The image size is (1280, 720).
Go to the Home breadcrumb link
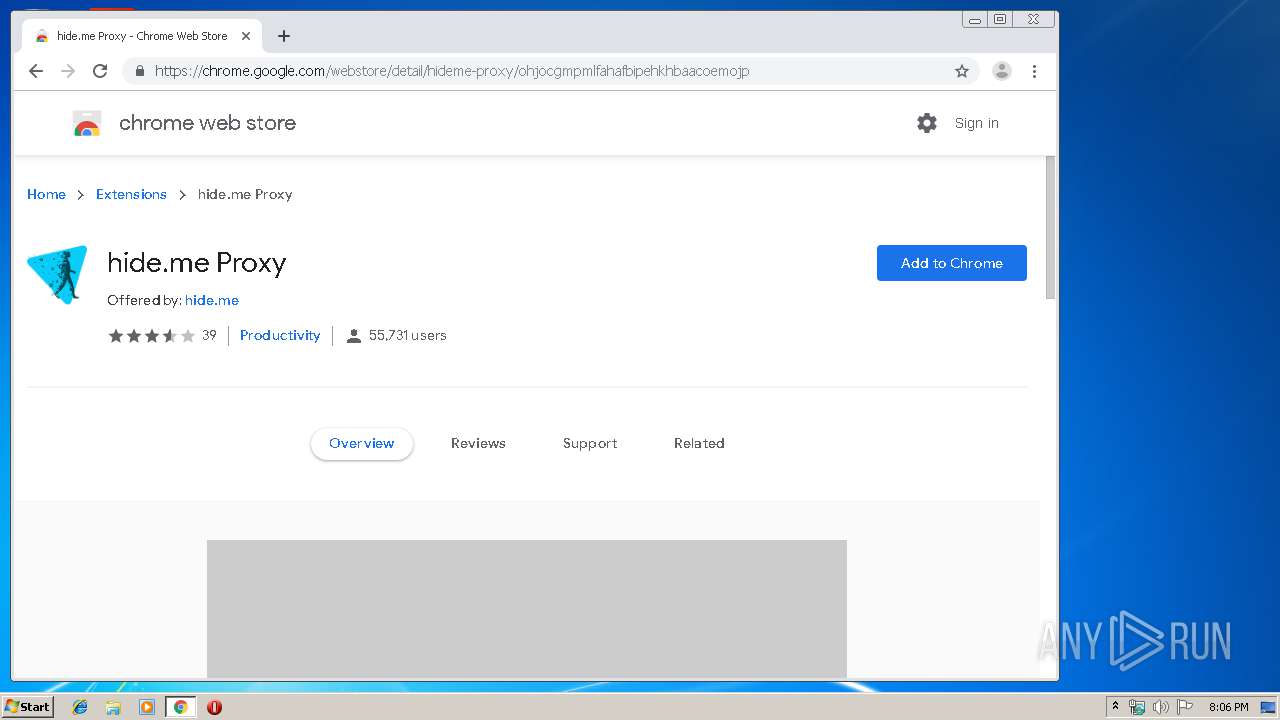tap(46, 194)
